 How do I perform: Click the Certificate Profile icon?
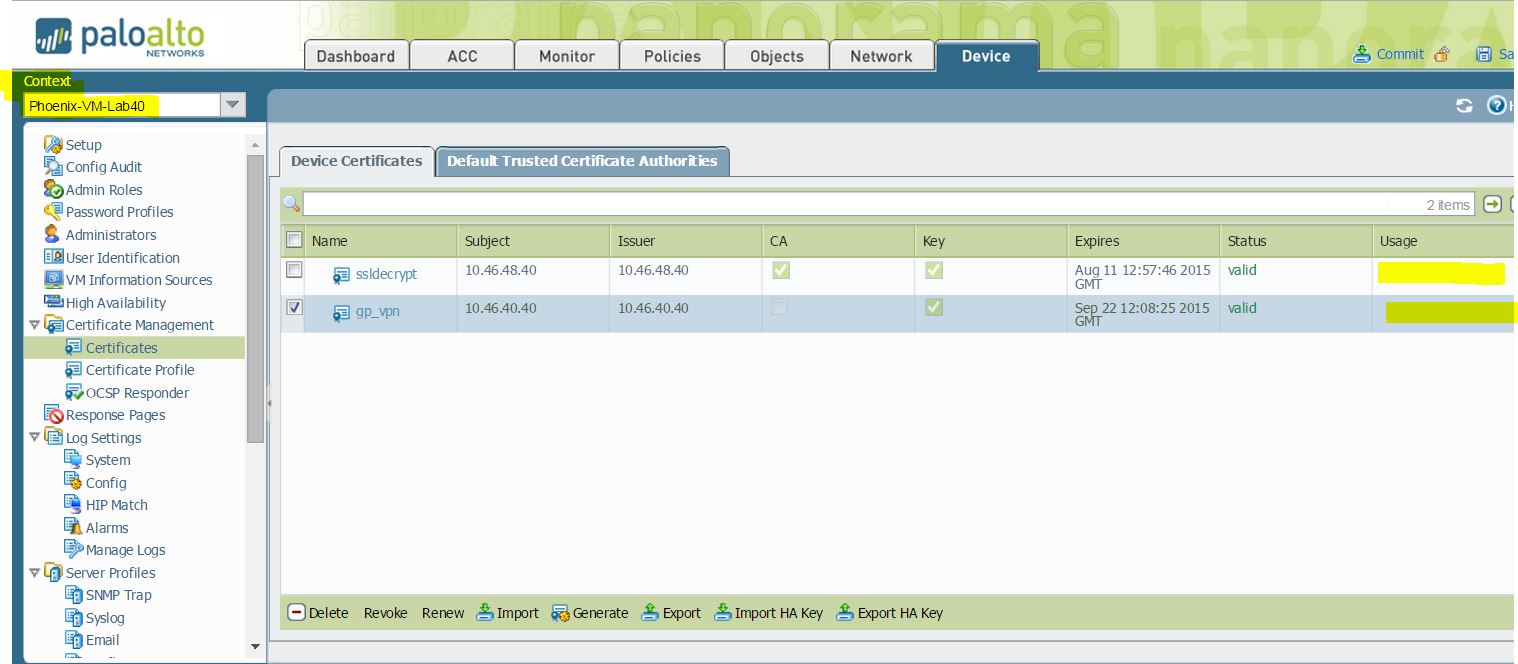[x=73, y=370]
